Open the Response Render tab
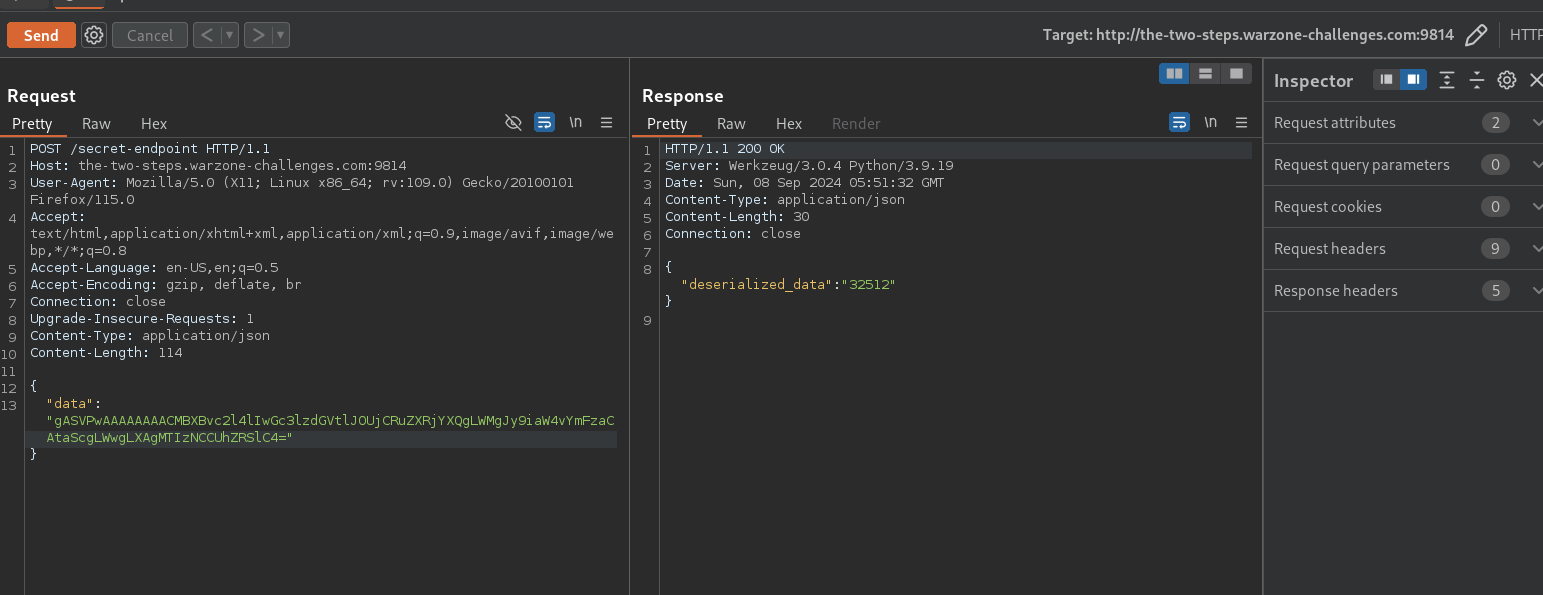The width and height of the screenshot is (1543, 595). coord(856,123)
